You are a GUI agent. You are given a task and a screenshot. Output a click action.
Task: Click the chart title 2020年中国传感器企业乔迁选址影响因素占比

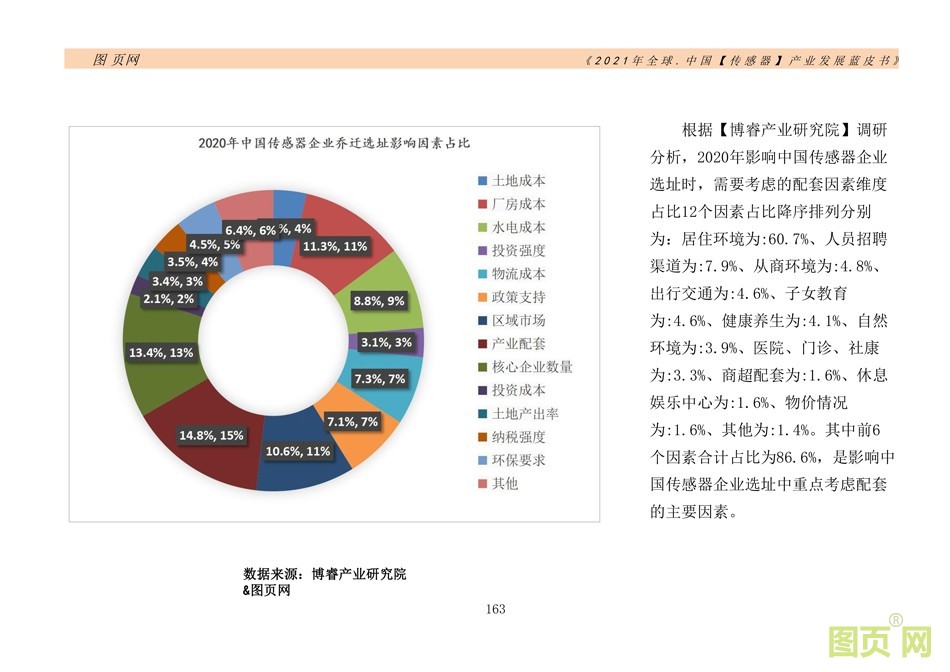coord(334,143)
